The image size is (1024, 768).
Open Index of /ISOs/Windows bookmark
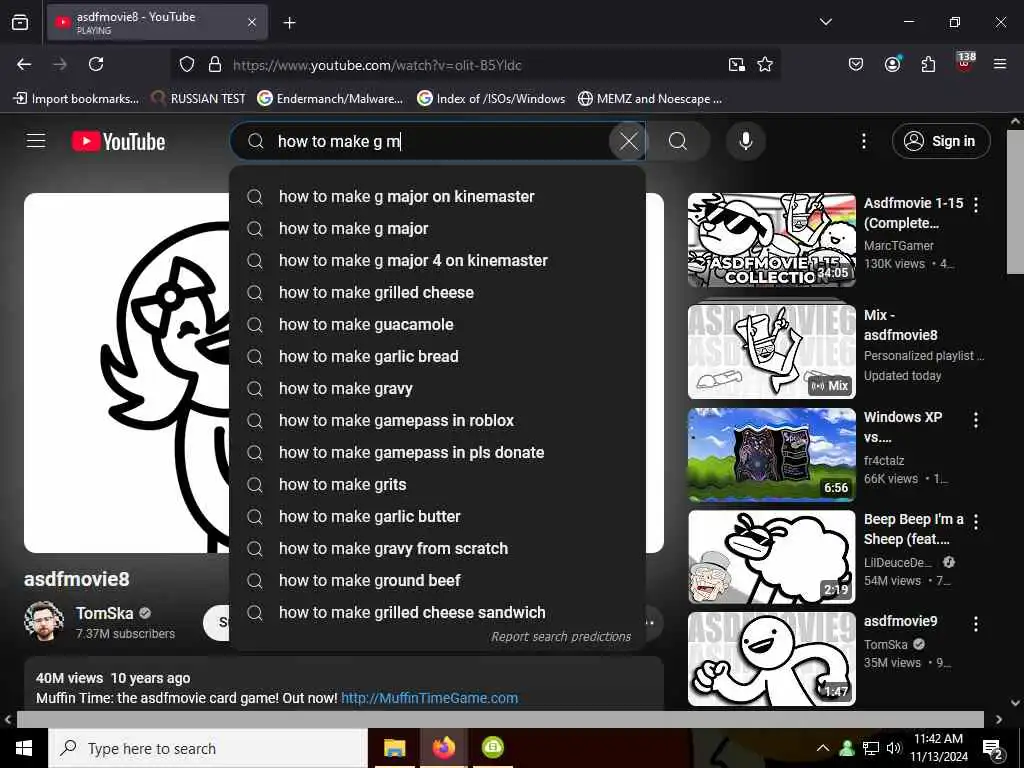coord(491,99)
